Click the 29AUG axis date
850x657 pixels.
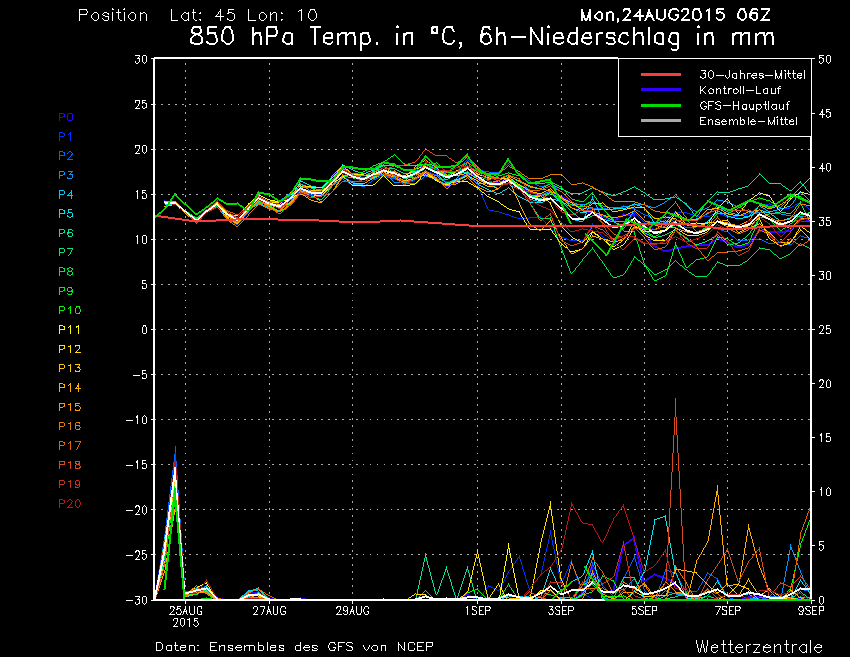[352, 611]
